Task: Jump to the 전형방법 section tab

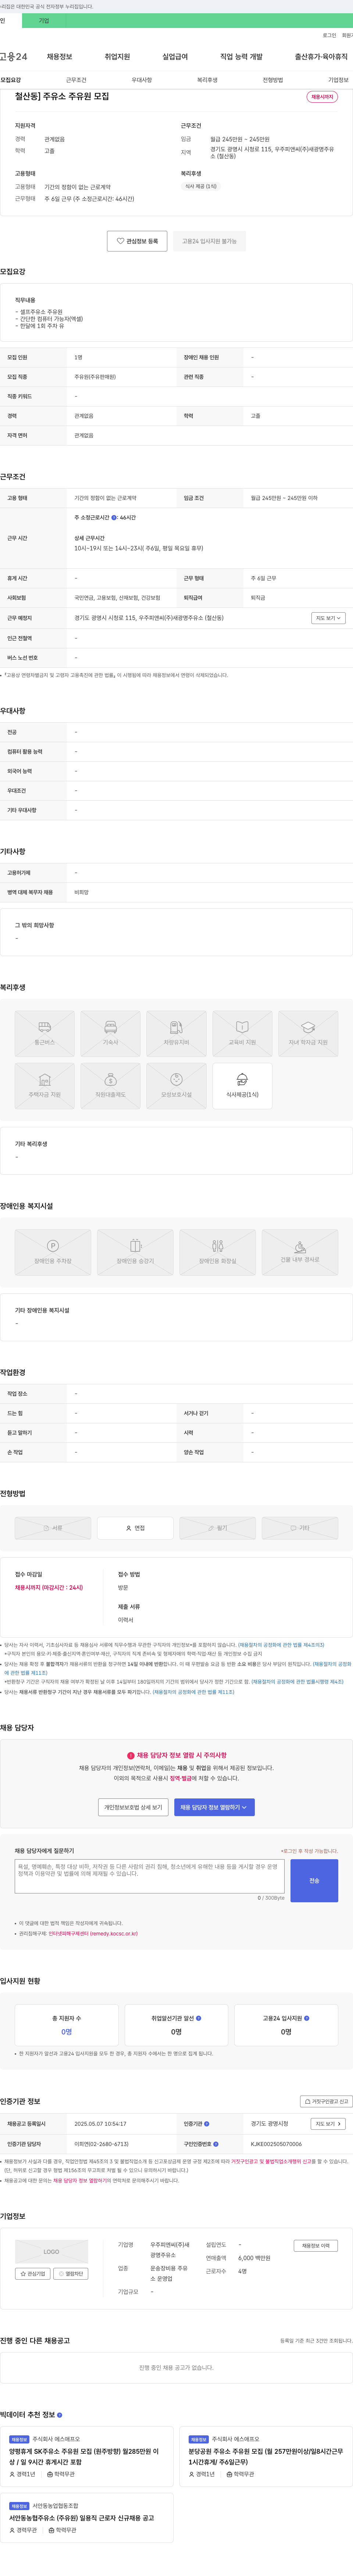Action: pos(273,80)
